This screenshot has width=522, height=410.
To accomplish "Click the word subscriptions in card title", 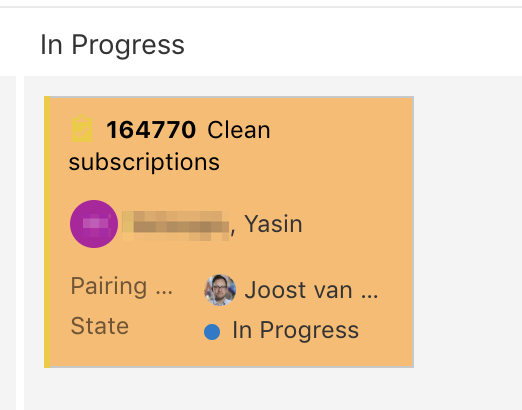I will click(x=144, y=162).
